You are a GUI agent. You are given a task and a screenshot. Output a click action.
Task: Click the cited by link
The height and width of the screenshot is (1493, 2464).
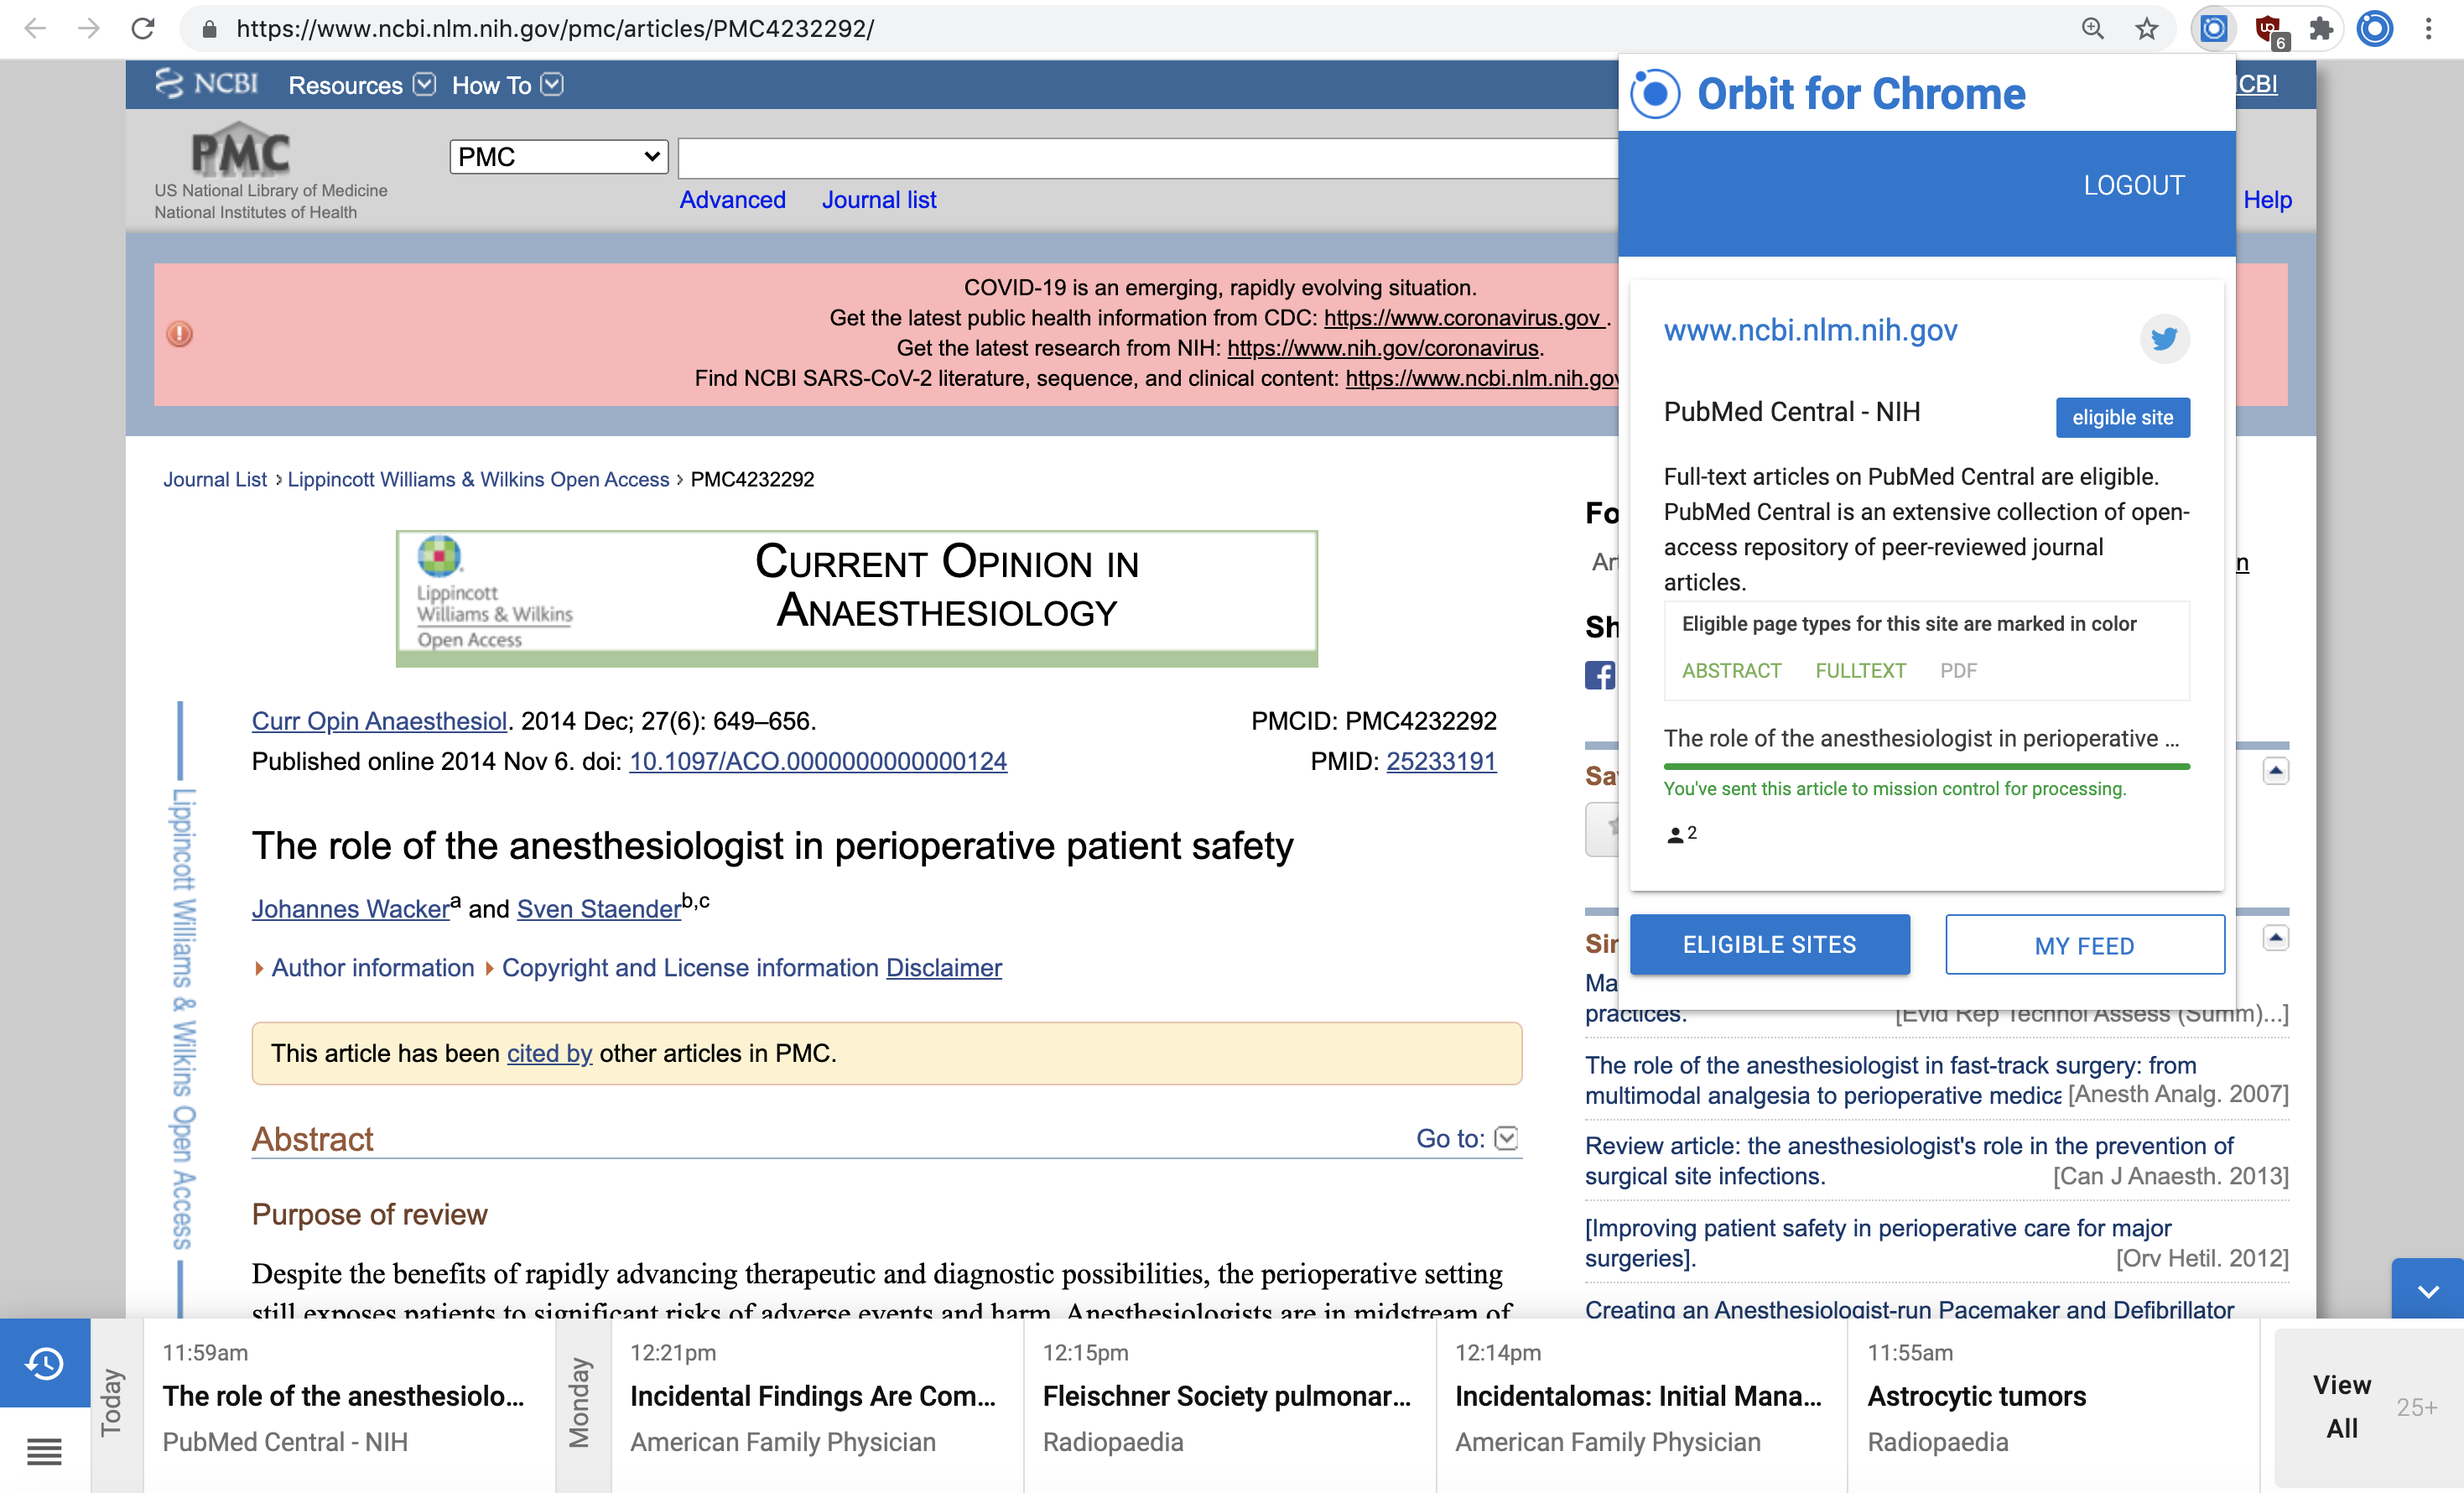(x=549, y=1053)
